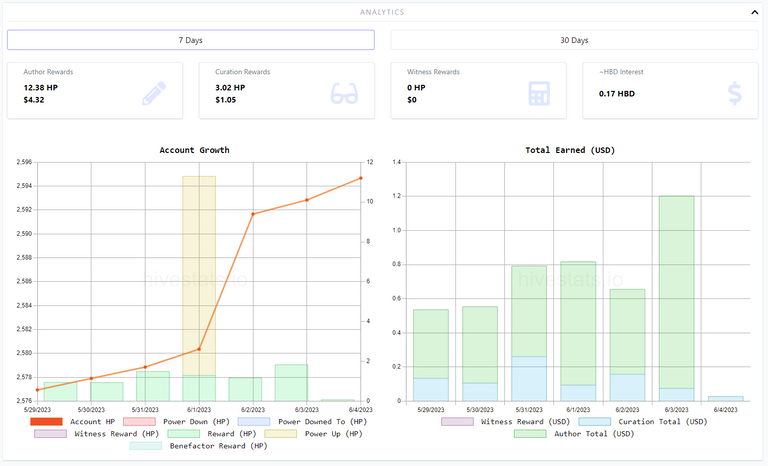Image resolution: width=768 pixels, height=466 pixels.
Task: Switch to the 7 Days tab
Action: tap(191, 40)
